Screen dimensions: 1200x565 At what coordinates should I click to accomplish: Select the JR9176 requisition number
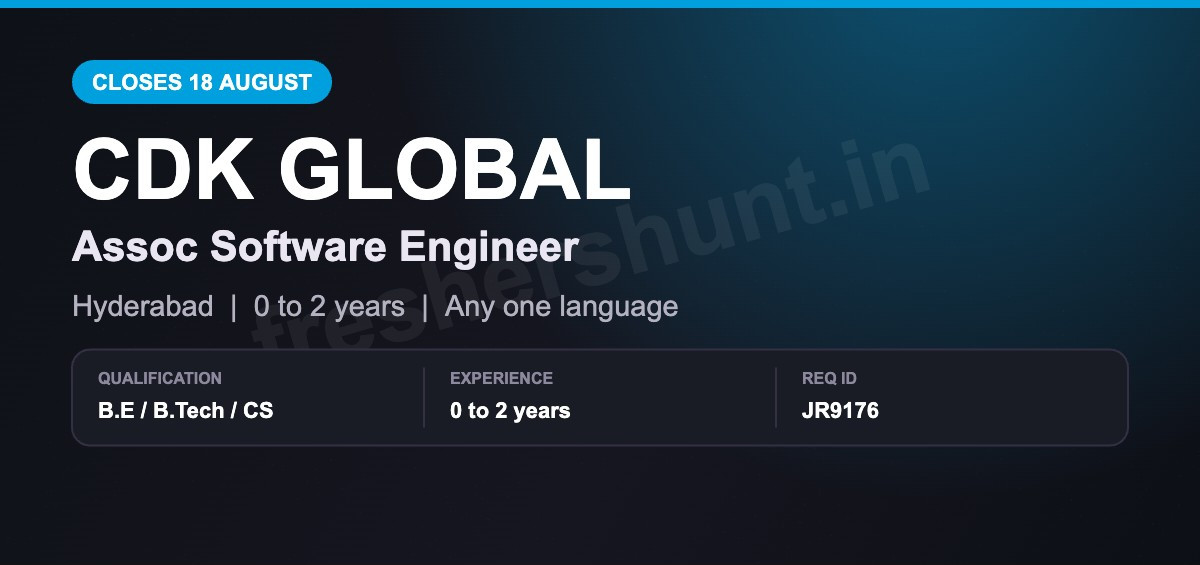(840, 410)
